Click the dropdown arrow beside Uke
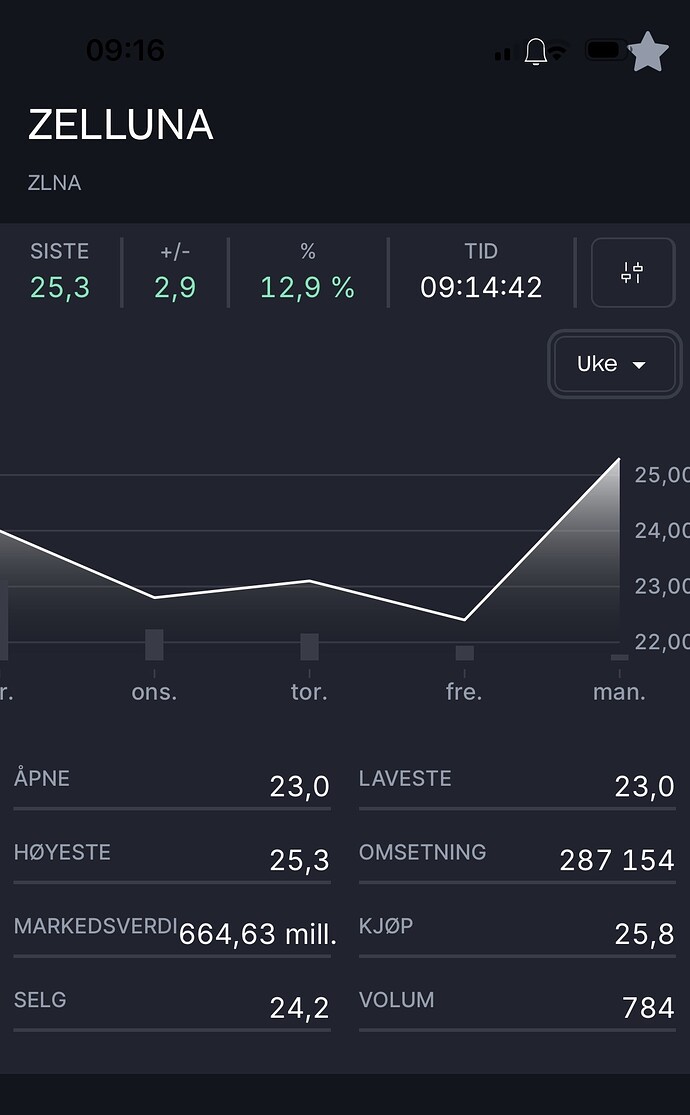 coord(640,365)
